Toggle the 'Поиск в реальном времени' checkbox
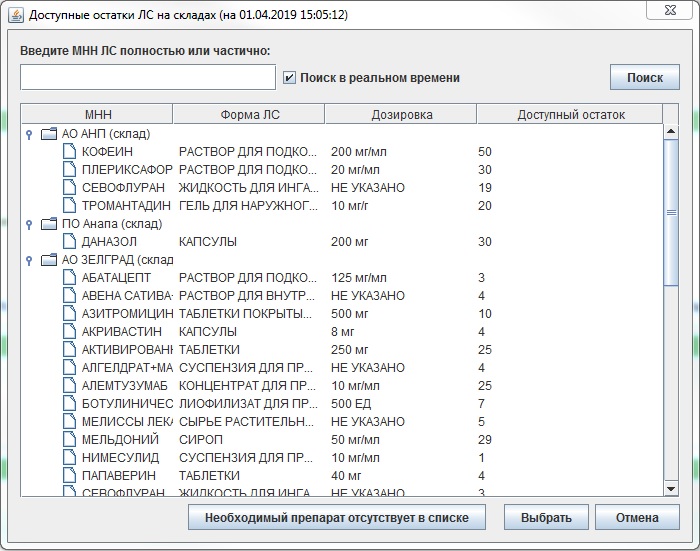 coord(290,78)
